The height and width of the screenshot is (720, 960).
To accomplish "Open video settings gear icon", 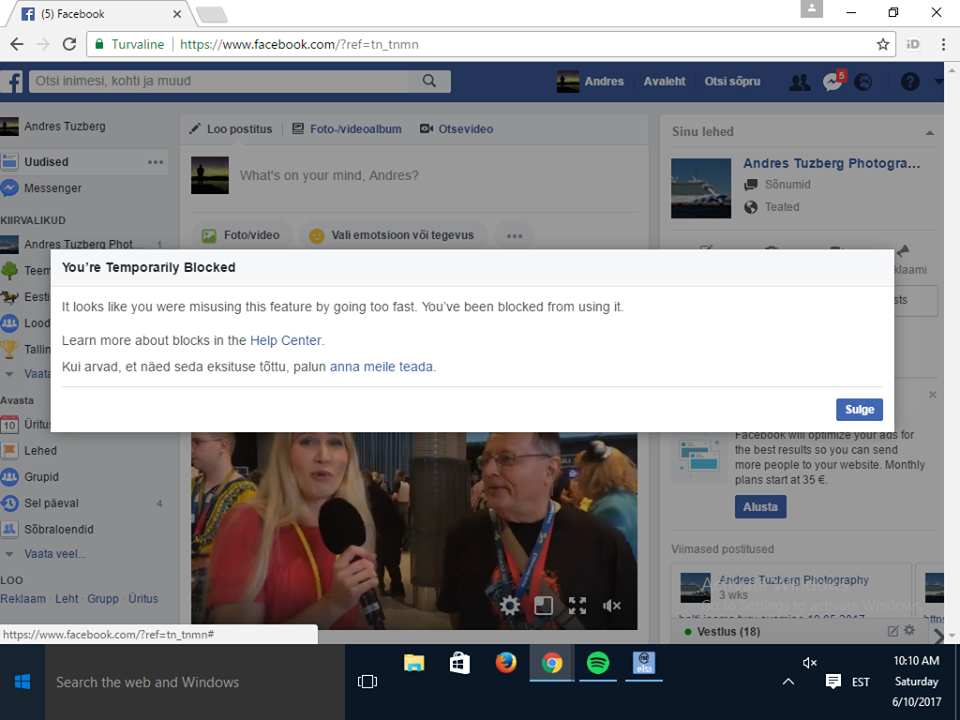I will pyautogui.click(x=509, y=606).
